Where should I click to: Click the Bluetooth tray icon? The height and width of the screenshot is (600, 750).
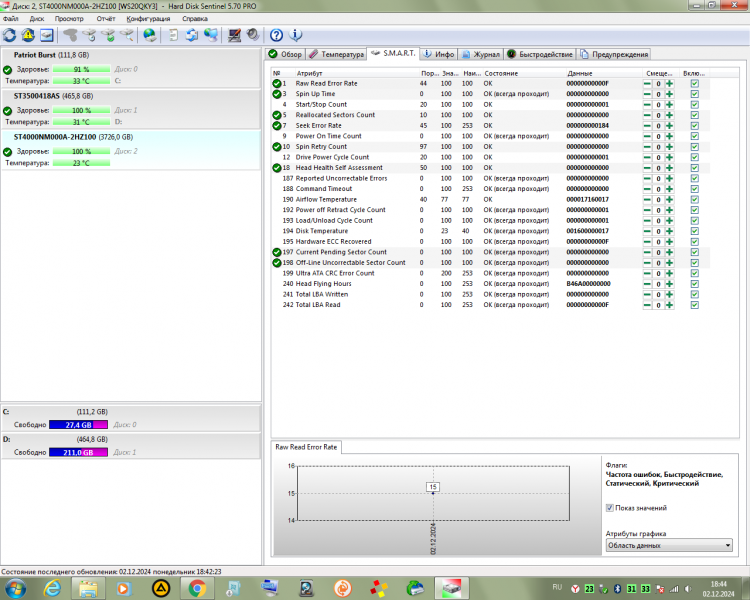coord(617,589)
